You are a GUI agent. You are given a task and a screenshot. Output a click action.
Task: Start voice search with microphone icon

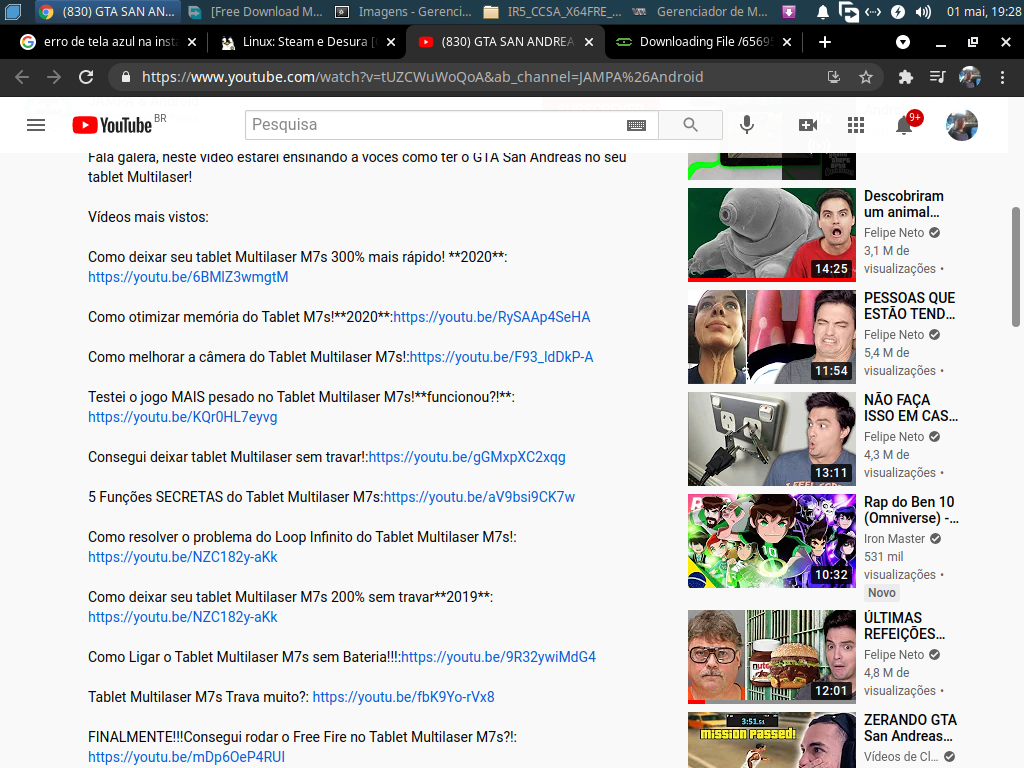[747, 125]
